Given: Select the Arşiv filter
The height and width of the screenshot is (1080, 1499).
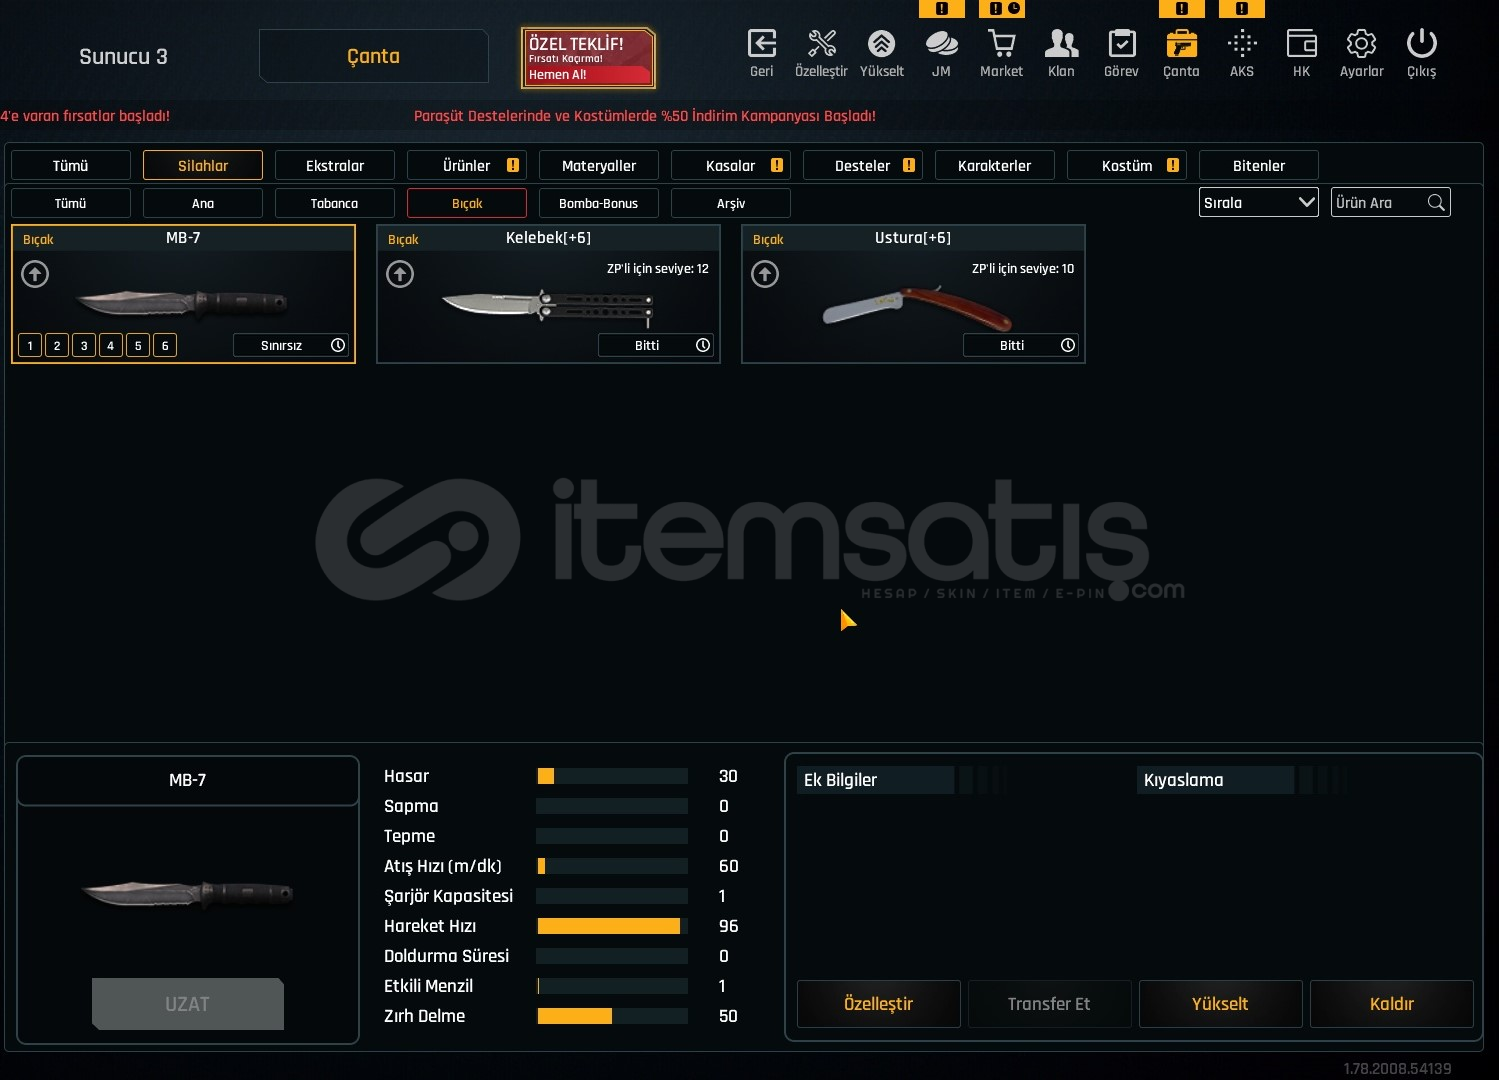Looking at the screenshot, I should (x=731, y=203).
